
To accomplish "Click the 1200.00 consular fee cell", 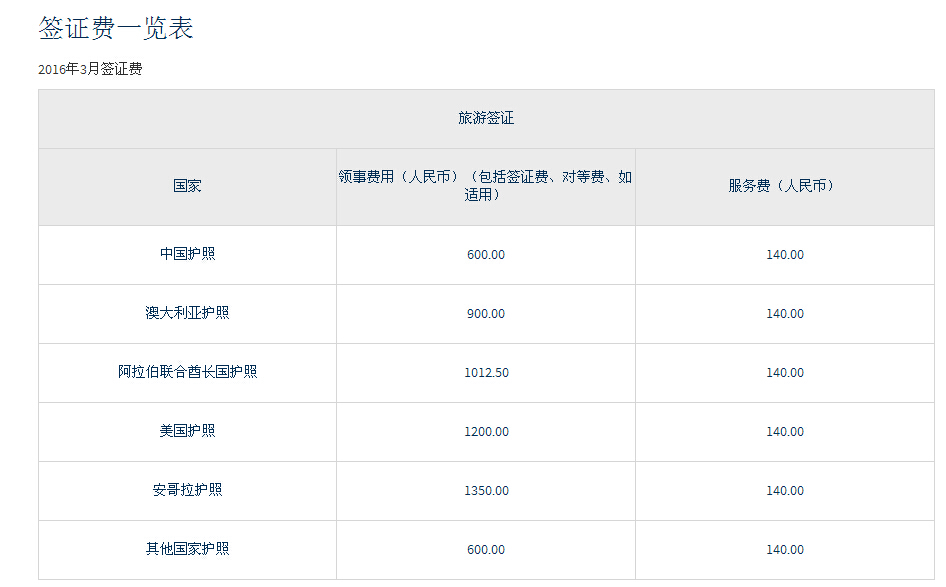I will click(x=486, y=432).
